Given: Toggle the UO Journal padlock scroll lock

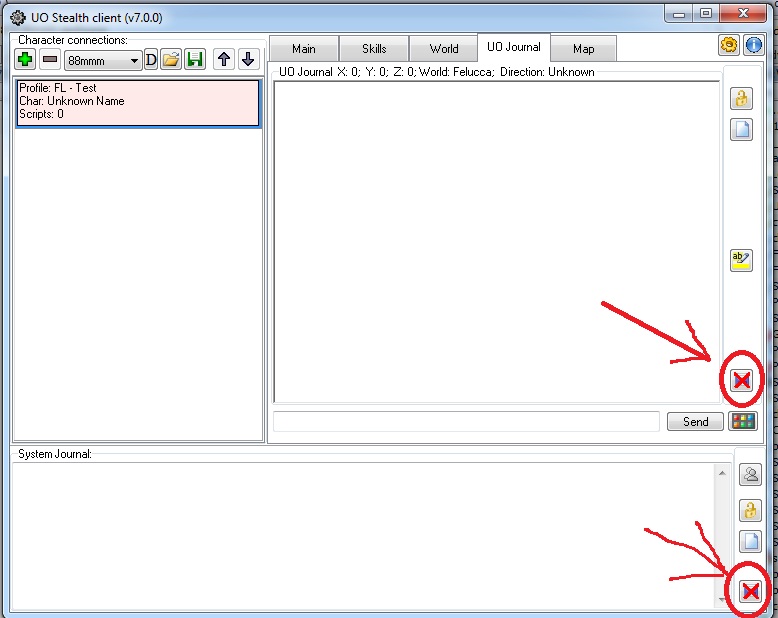Looking at the screenshot, I should [741, 98].
